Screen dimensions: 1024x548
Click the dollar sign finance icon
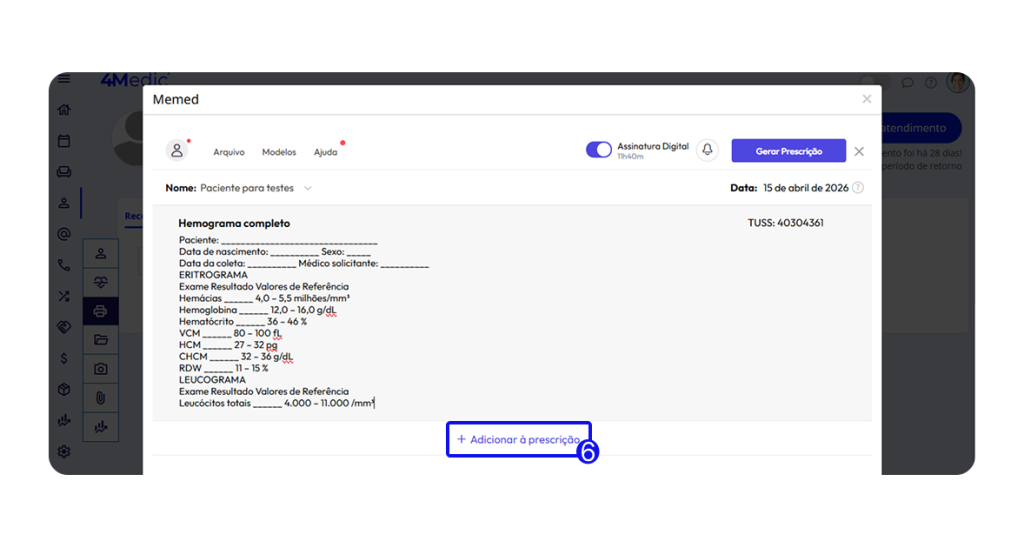pos(64,358)
